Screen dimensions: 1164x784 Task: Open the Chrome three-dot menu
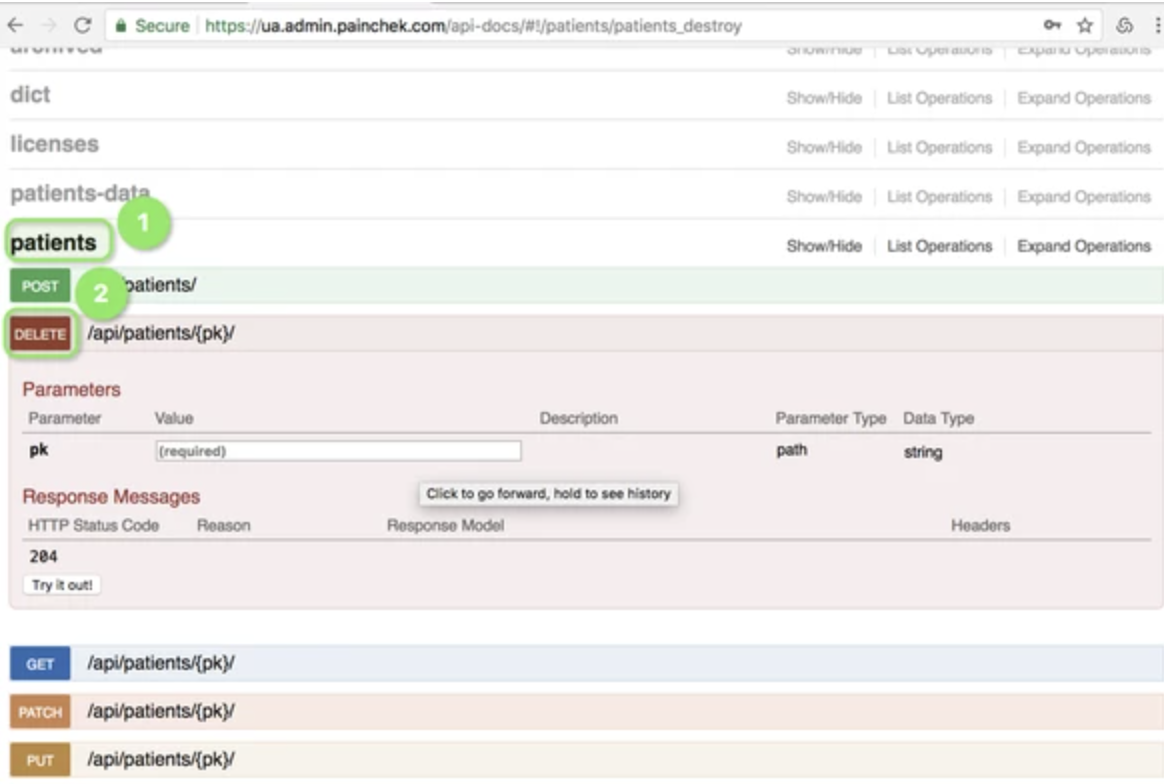1157,26
